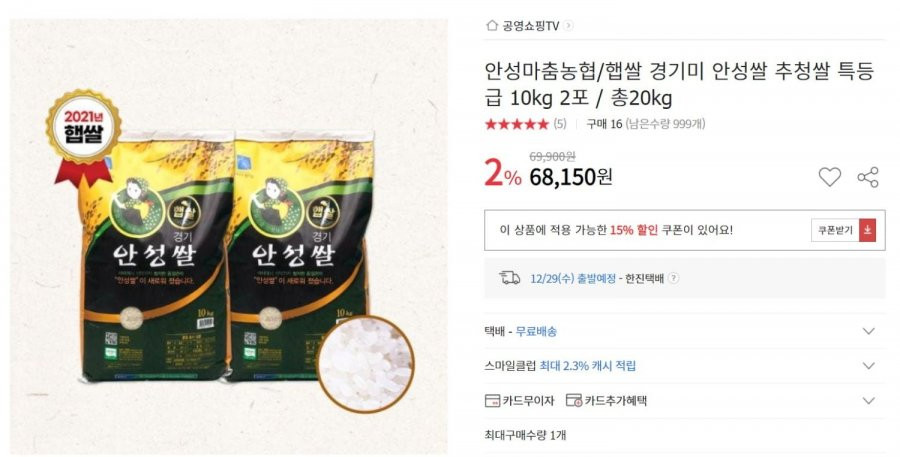
Task: Expand the 카드무이자 benefits row
Action: (685, 401)
